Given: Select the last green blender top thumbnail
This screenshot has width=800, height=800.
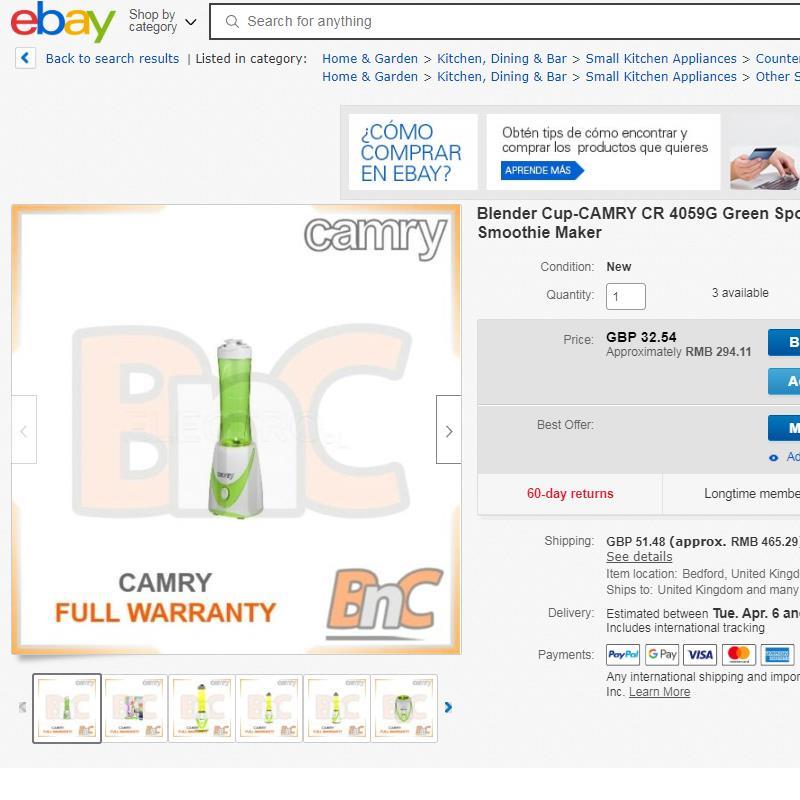Looking at the screenshot, I should (404, 708).
